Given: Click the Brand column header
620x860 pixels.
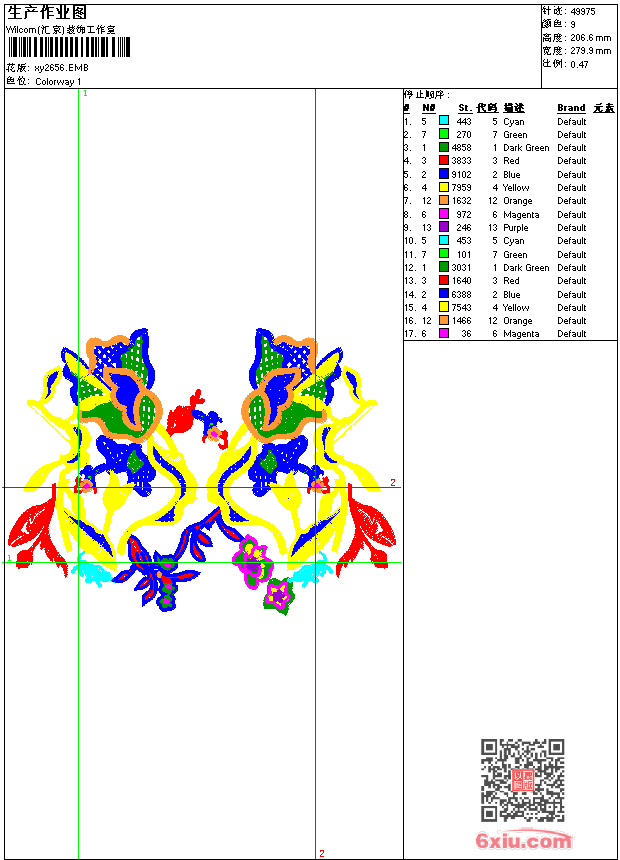Looking at the screenshot, I should 571,108.
